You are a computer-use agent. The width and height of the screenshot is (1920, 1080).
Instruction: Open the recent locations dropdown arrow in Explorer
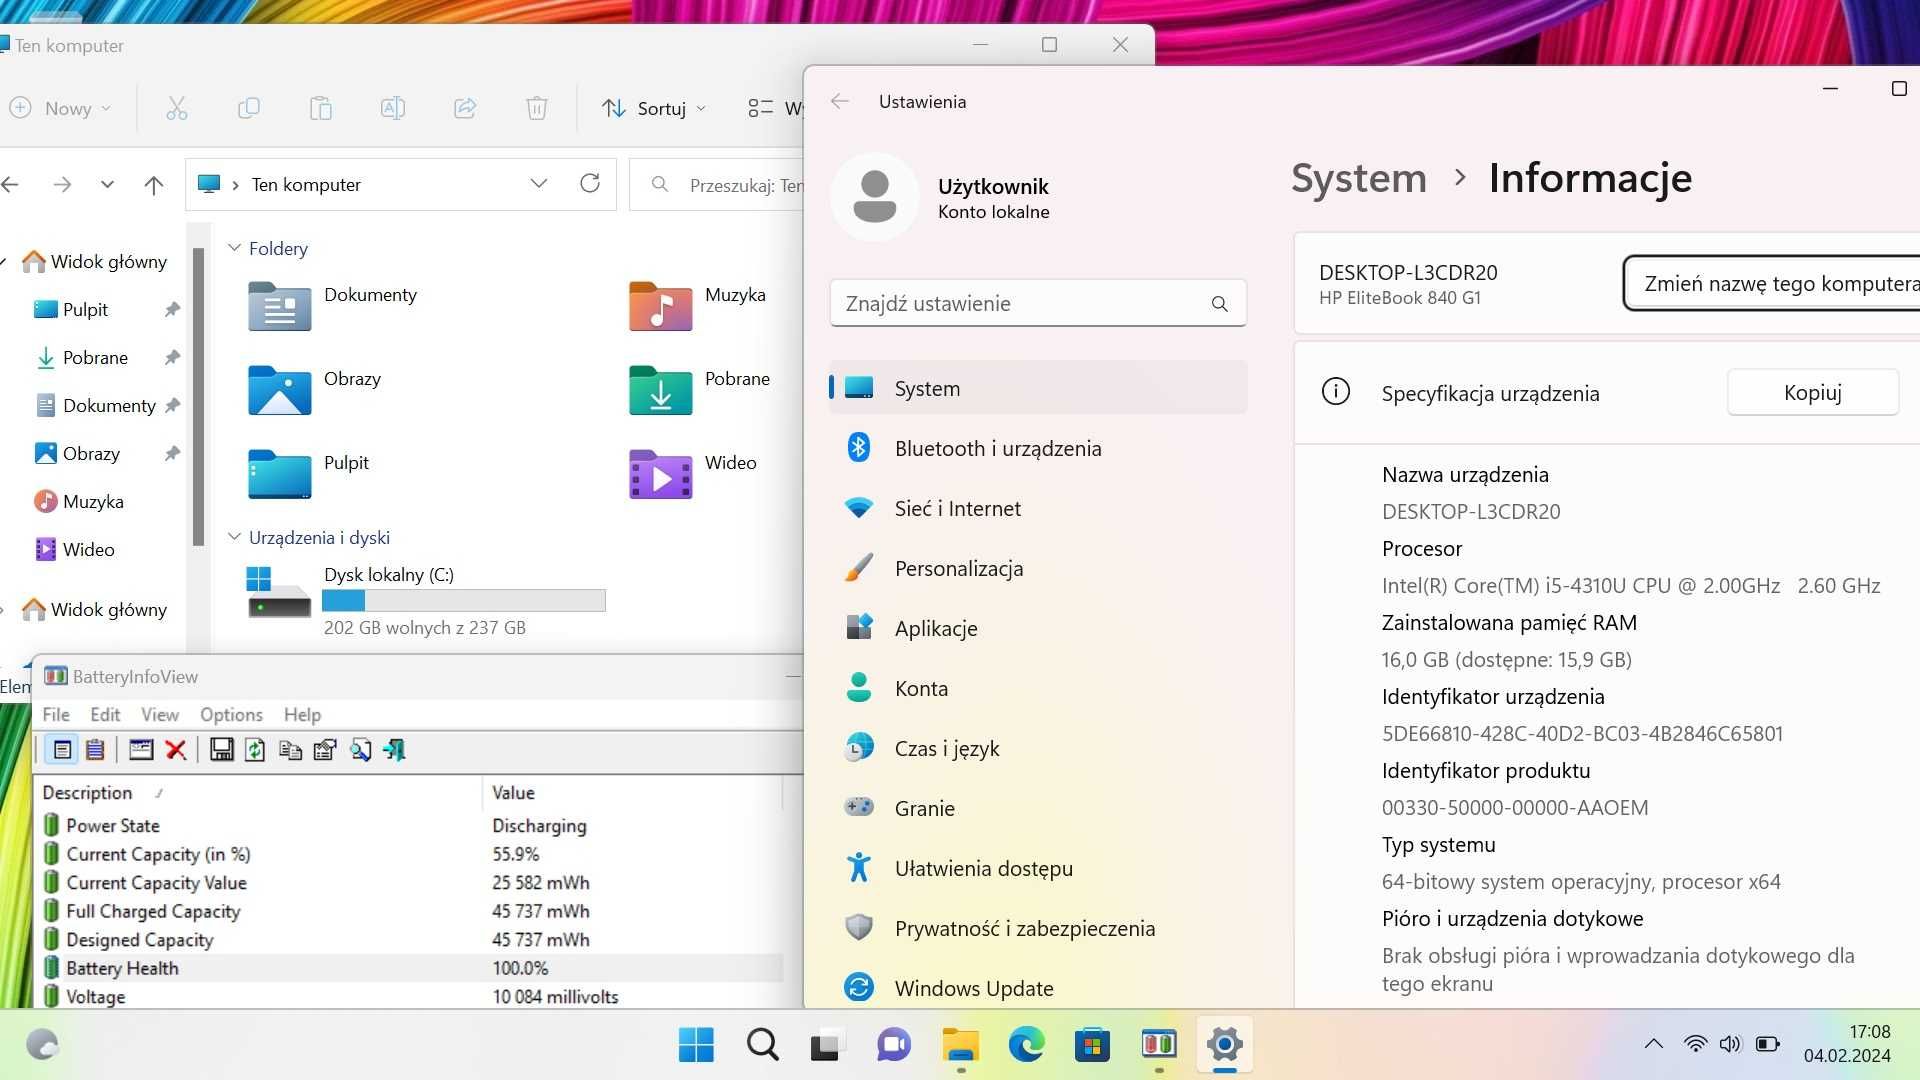(x=107, y=185)
